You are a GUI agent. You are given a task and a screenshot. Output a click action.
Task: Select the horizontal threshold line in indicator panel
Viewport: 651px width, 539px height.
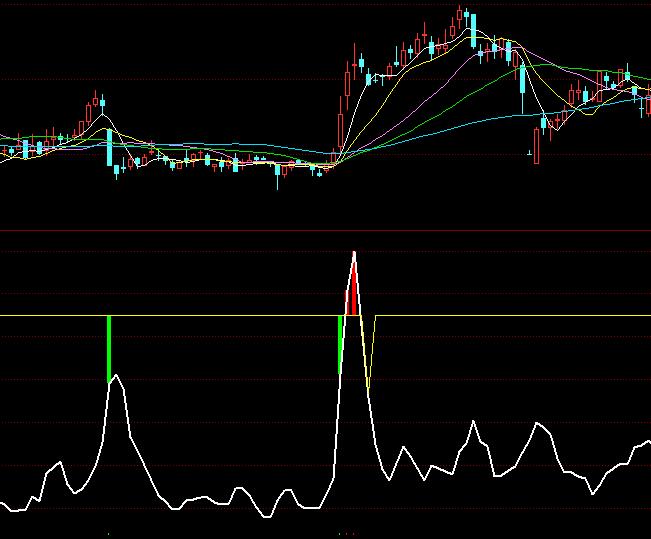(200, 316)
